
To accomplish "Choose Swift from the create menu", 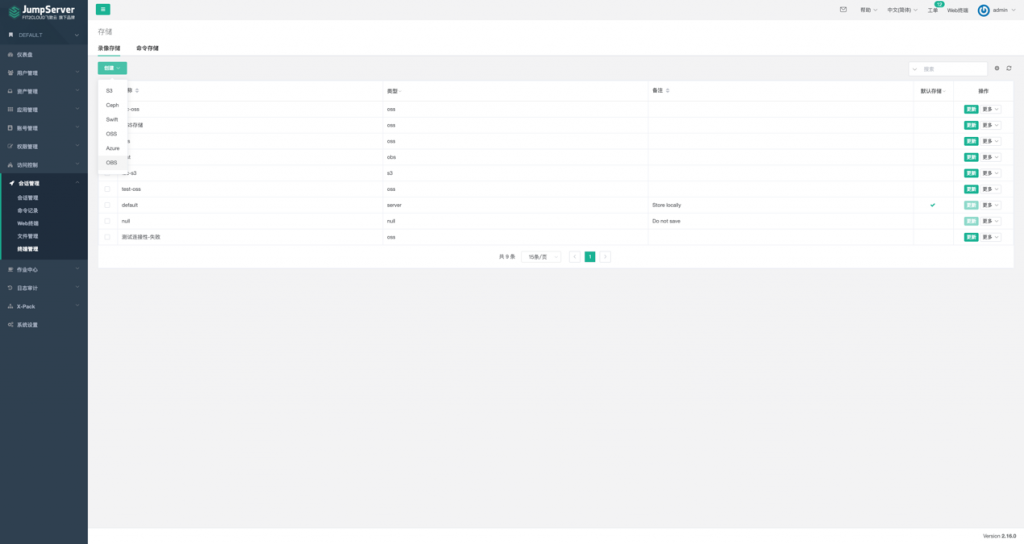I will tap(112, 120).
